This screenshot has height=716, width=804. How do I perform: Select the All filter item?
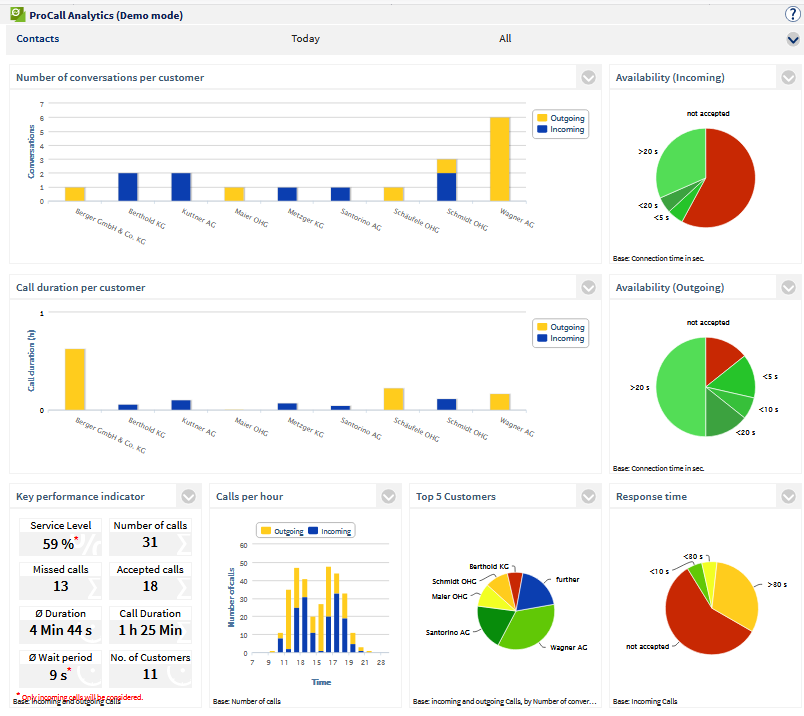click(x=505, y=38)
